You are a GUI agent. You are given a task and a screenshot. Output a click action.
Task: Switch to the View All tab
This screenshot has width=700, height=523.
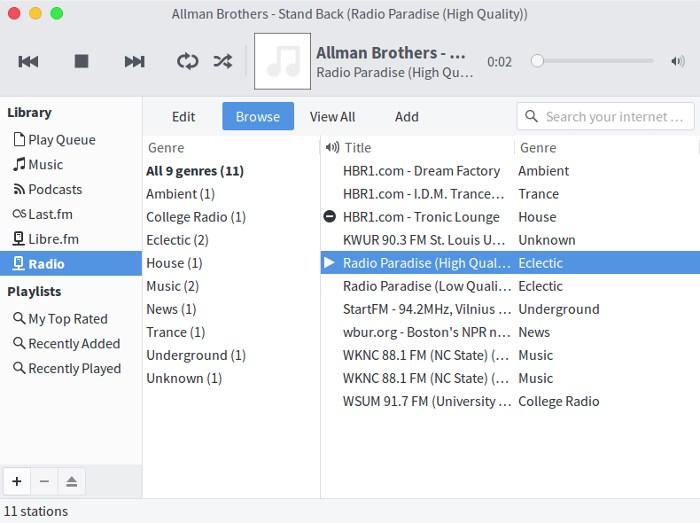click(x=332, y=117)
